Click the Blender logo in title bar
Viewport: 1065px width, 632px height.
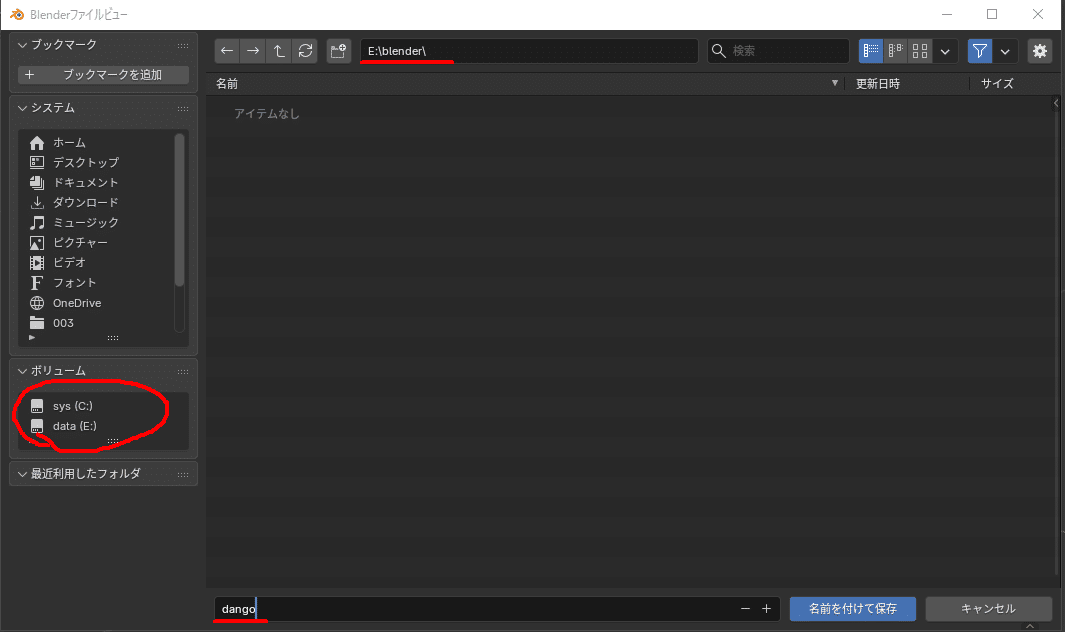(x=17, y=14)
